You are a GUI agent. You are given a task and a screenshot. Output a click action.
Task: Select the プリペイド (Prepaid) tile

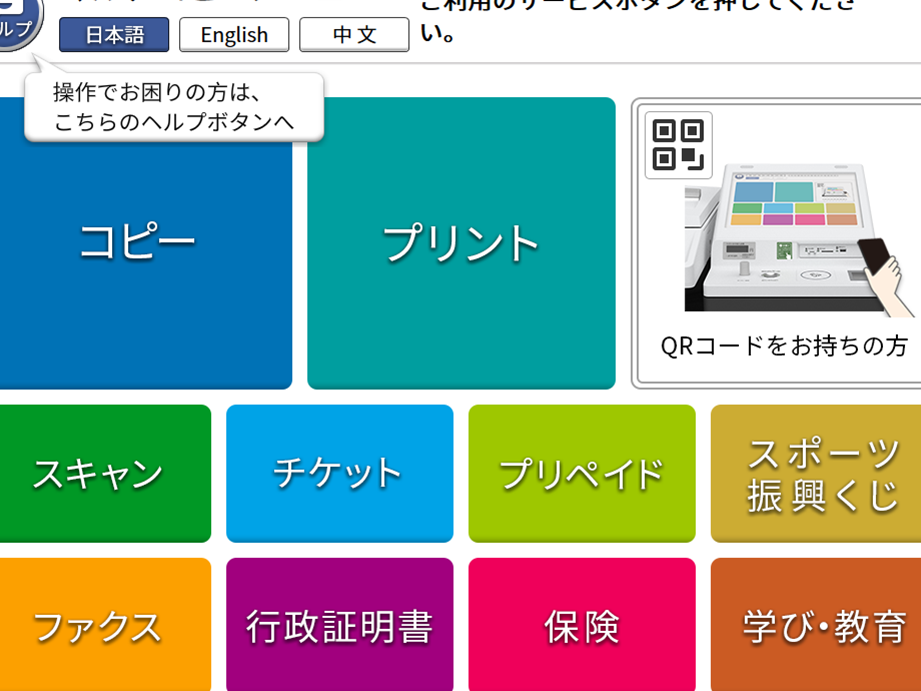[581, 473]
